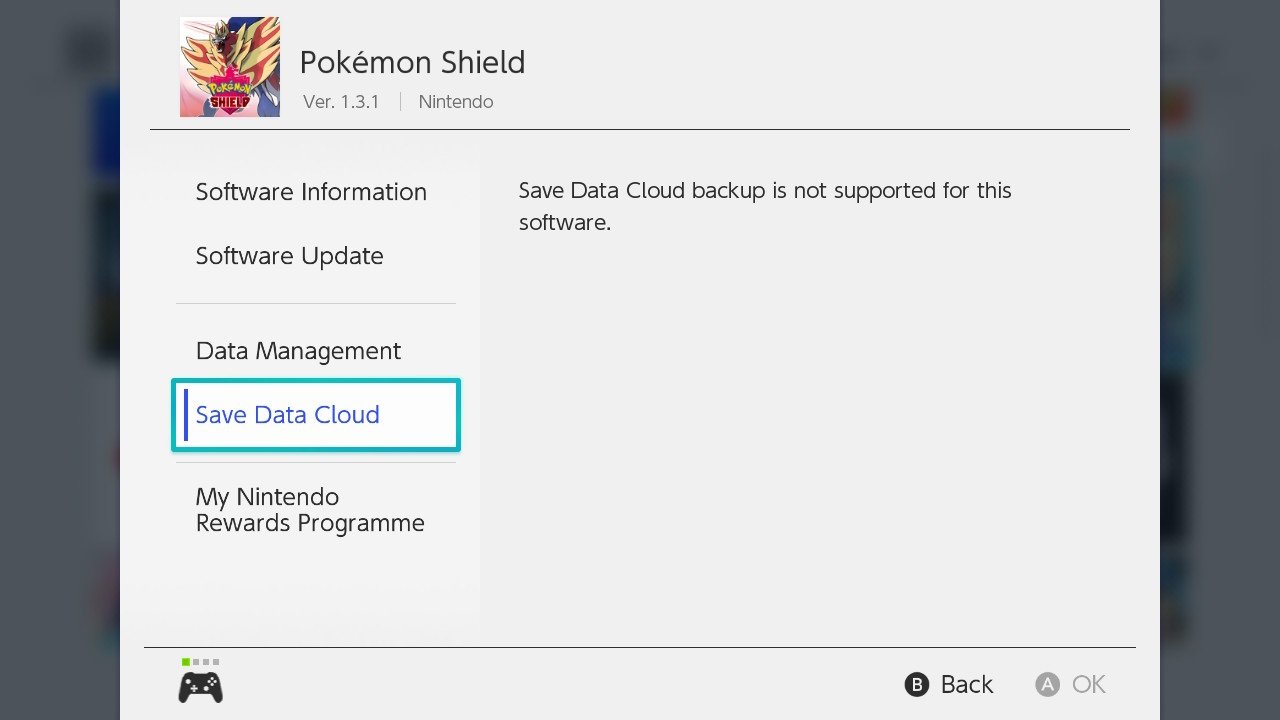This screenshot has height=720, width=1280.
Task: Click the disabled OK label
Action: (x=1088, y=685)
